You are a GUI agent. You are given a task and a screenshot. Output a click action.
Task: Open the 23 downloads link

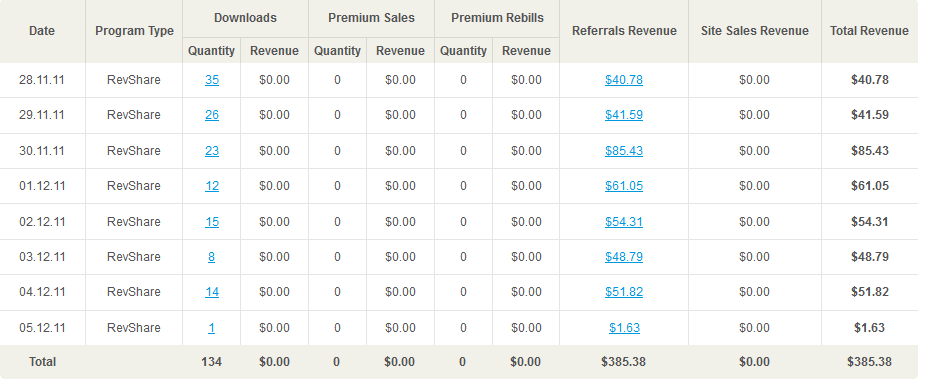[212, 151]
